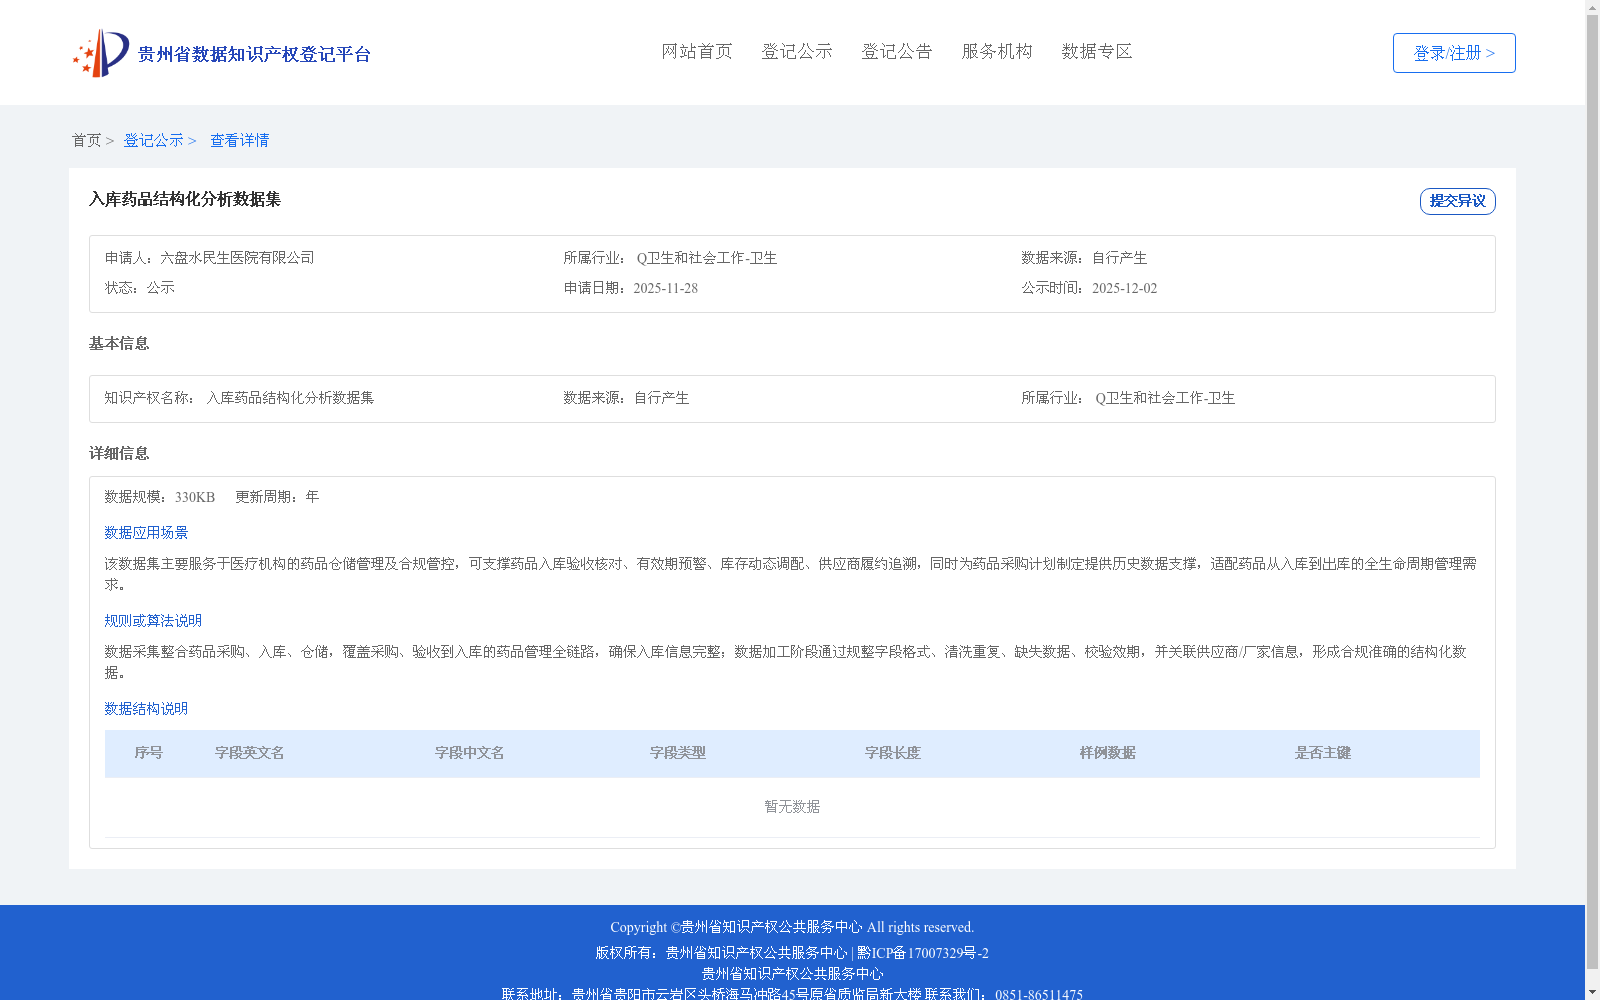Click the 数据结构说明 heading
The width and height of the screenshot is (1600, 1000).
[146, 709]
